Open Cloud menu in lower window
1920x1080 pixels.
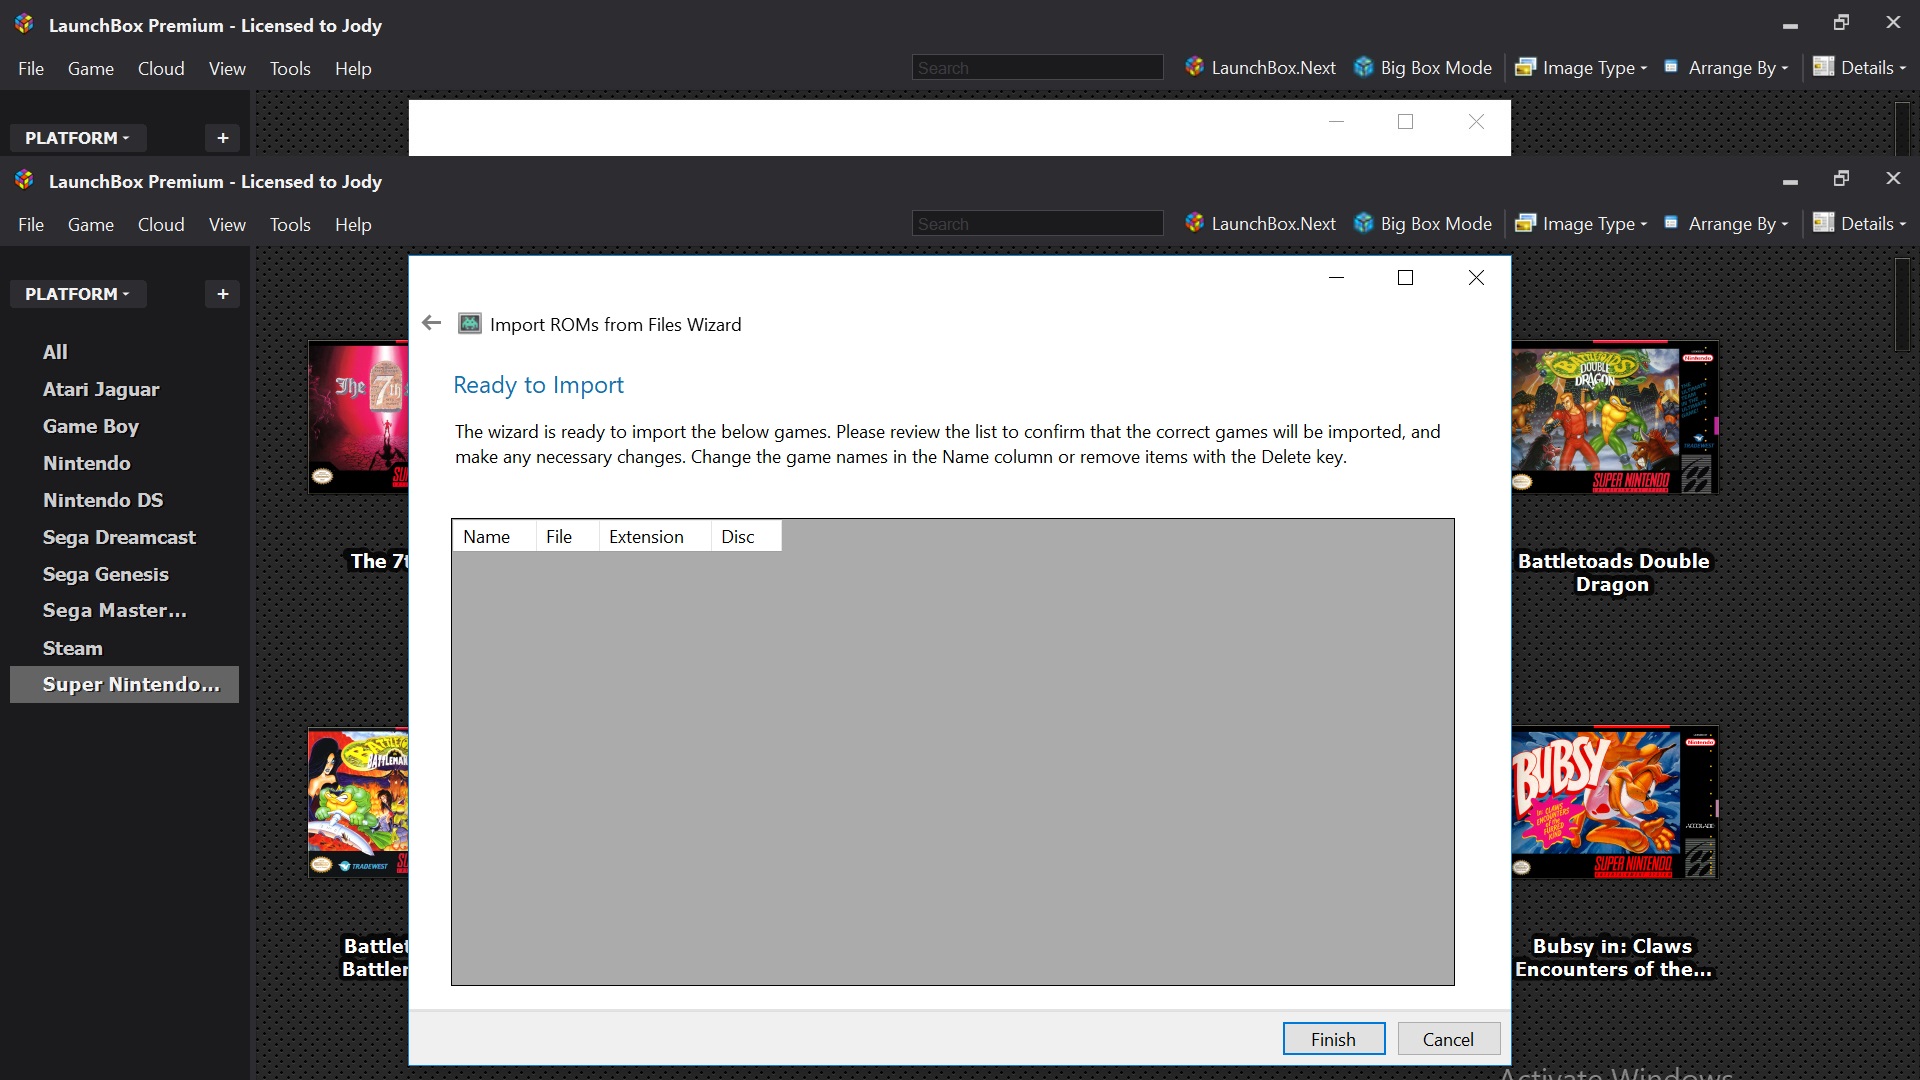161,225
